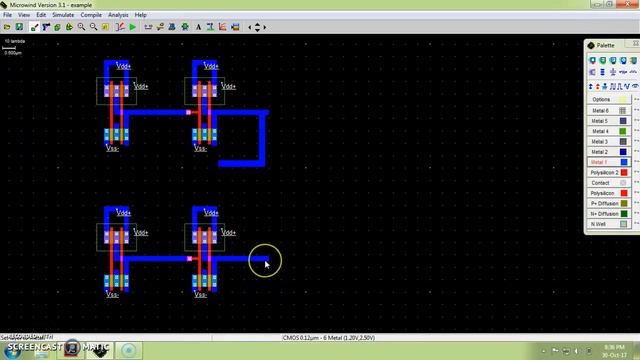Add a clock signal from the Palette
640x360 pixels.
pos(613,87)
